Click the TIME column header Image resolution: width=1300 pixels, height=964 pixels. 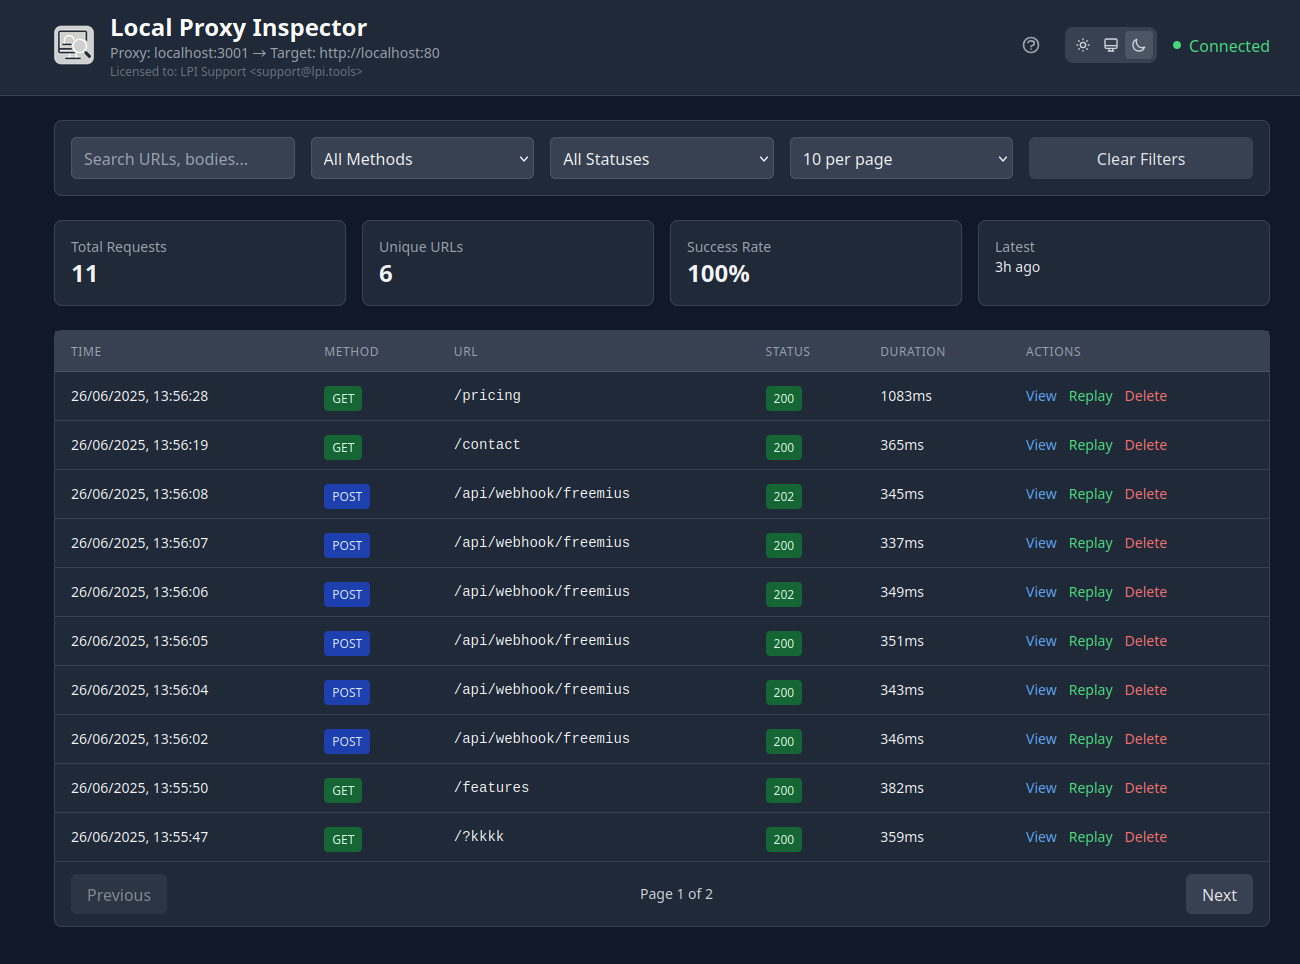click(86, 351)
